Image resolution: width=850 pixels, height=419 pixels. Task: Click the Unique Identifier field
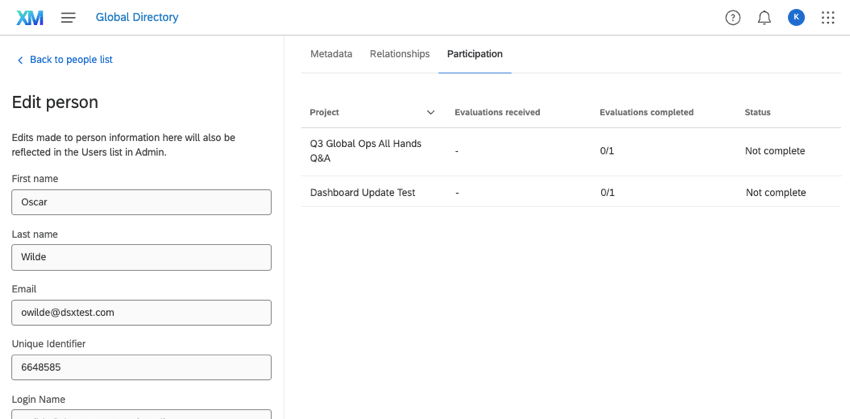coord(141,367)
